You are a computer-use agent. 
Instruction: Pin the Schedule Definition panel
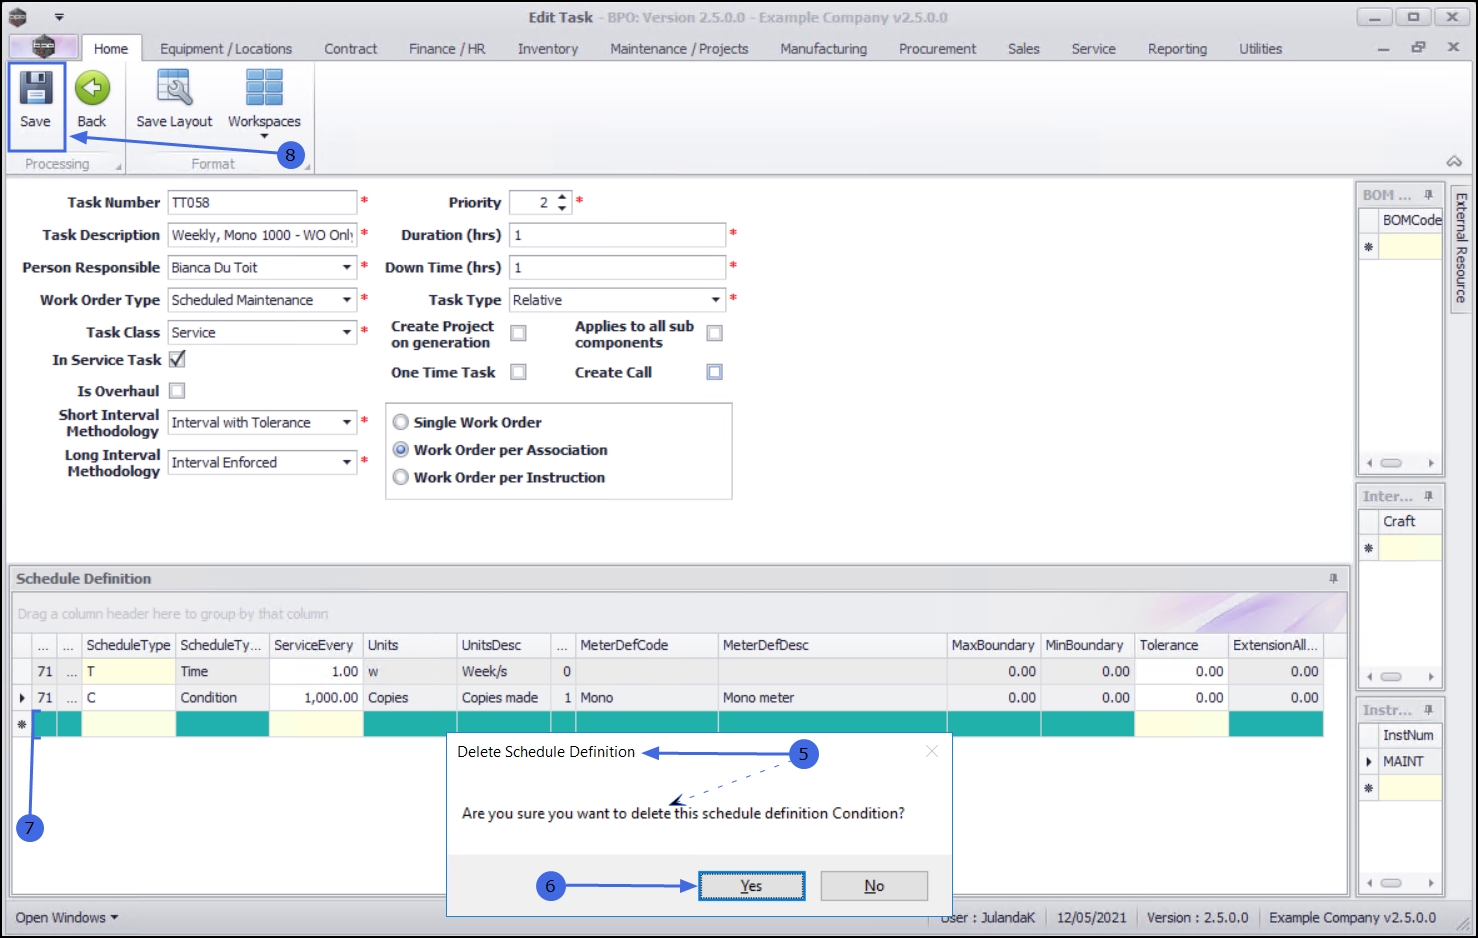point(1333,579)
